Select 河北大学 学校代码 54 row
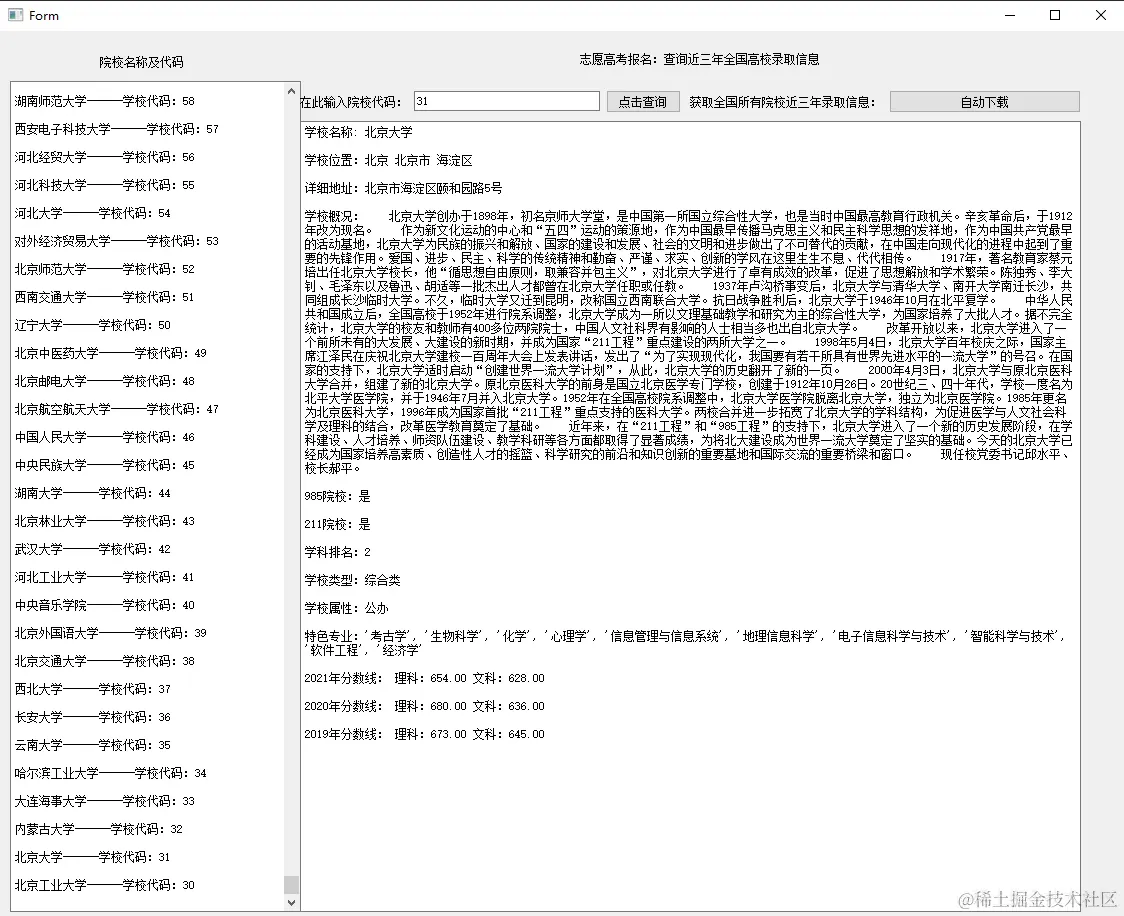Image resolution: width=1124 pixels, height=916 pixels. coord(92,213)
